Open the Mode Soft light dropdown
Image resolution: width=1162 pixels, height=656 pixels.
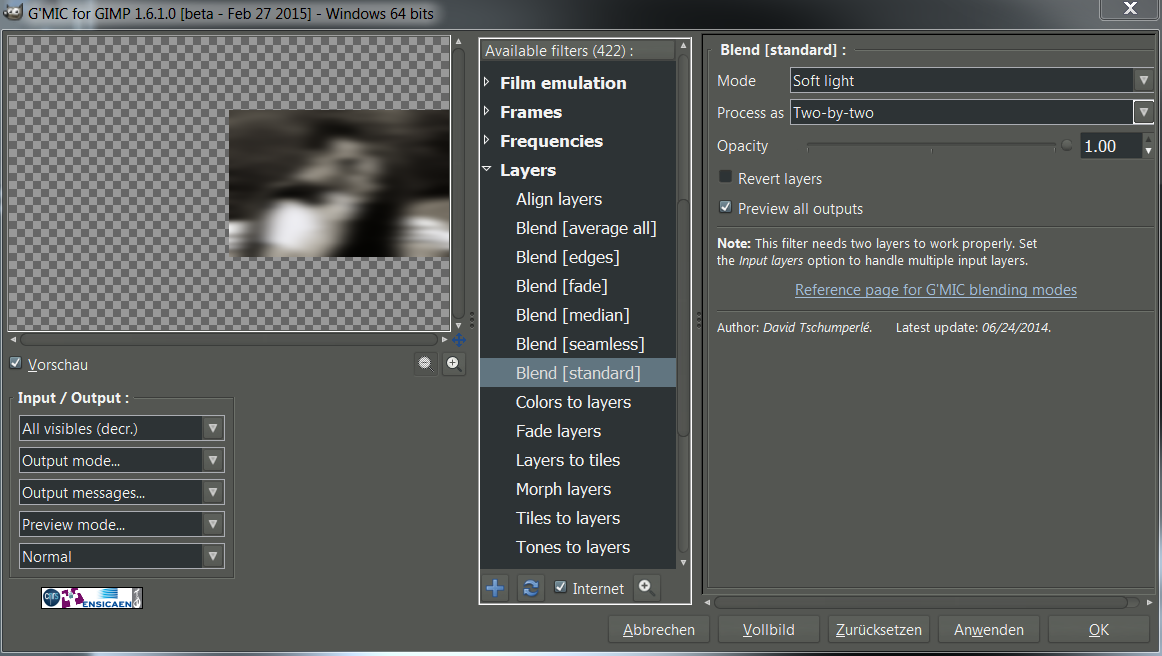tap(972, 80)
